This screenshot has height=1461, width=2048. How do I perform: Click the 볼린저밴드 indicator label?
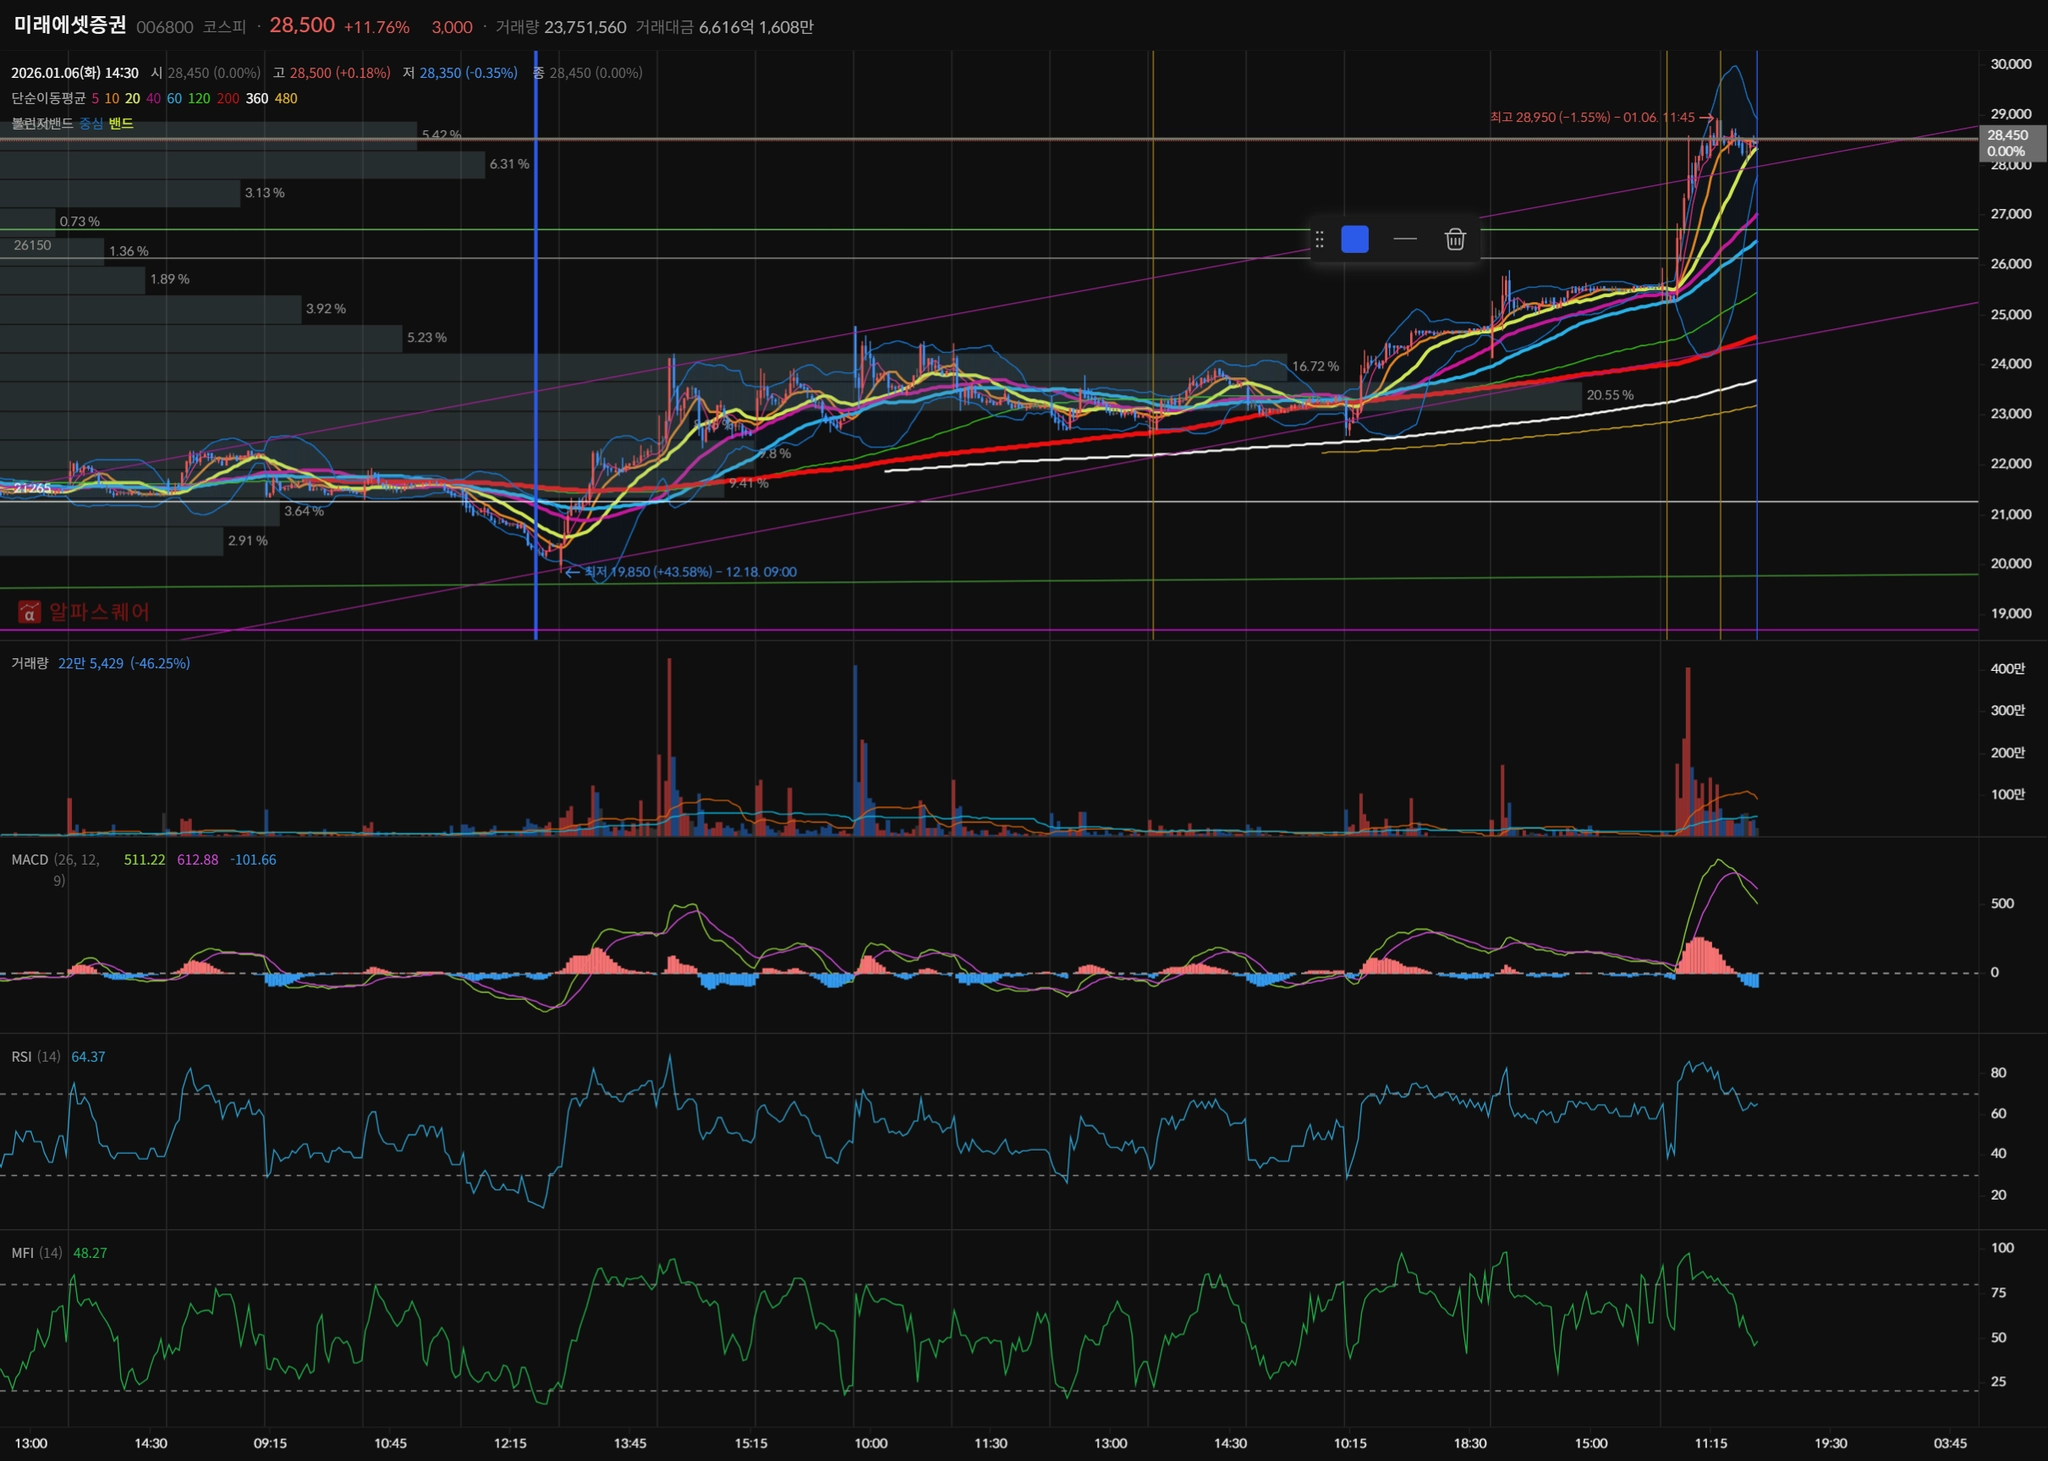(x=42, y=123)
